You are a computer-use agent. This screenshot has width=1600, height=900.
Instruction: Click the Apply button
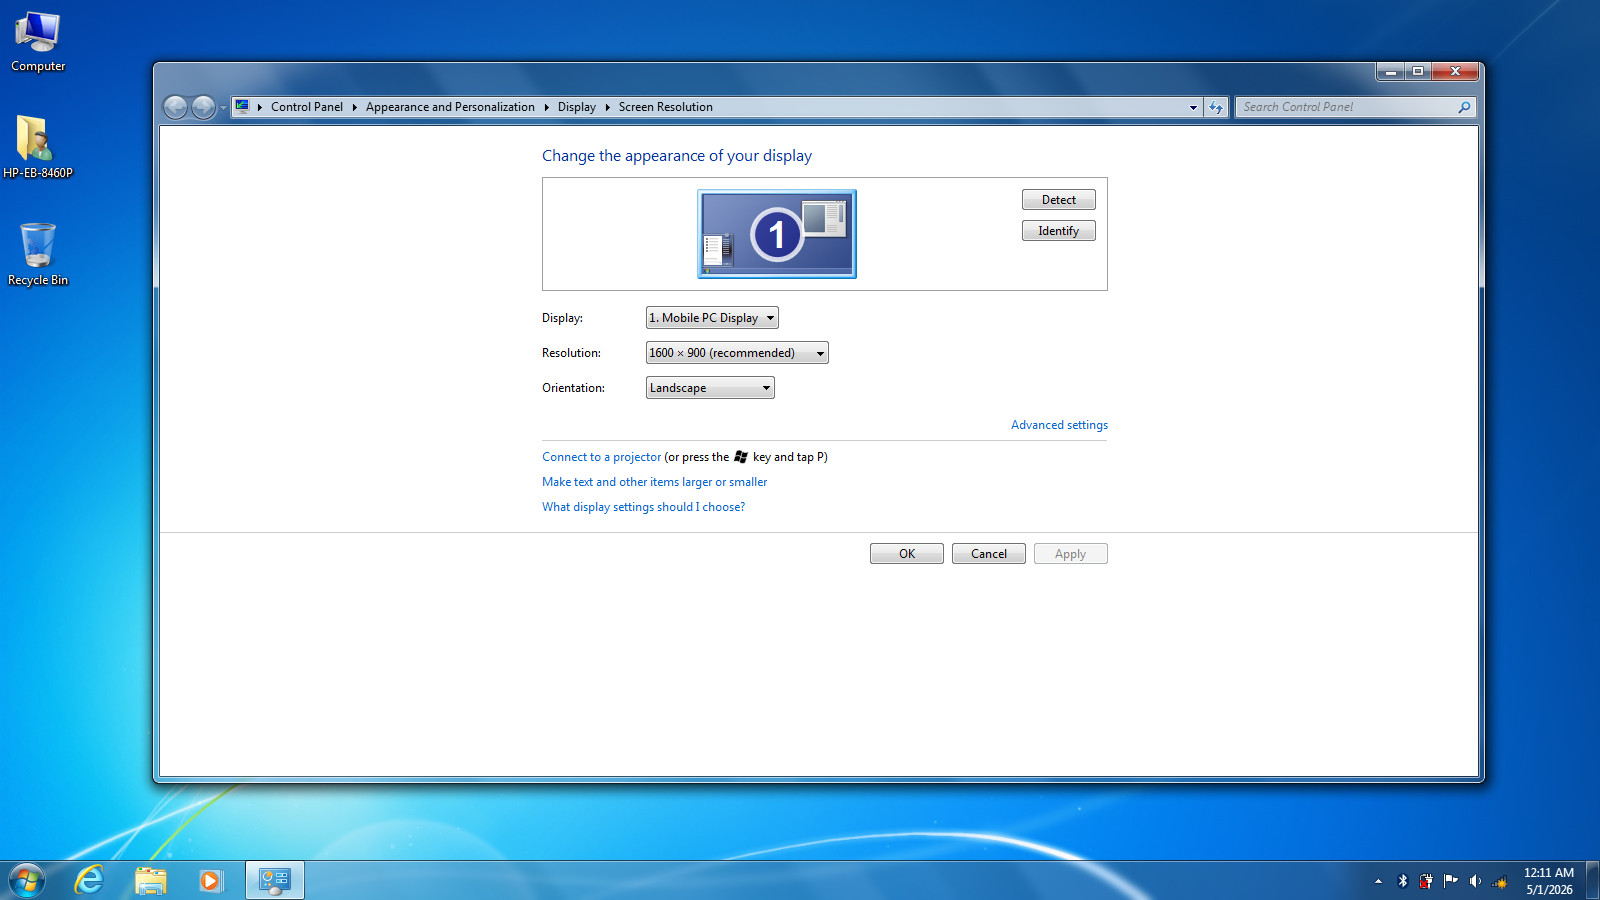(1070, 554)
